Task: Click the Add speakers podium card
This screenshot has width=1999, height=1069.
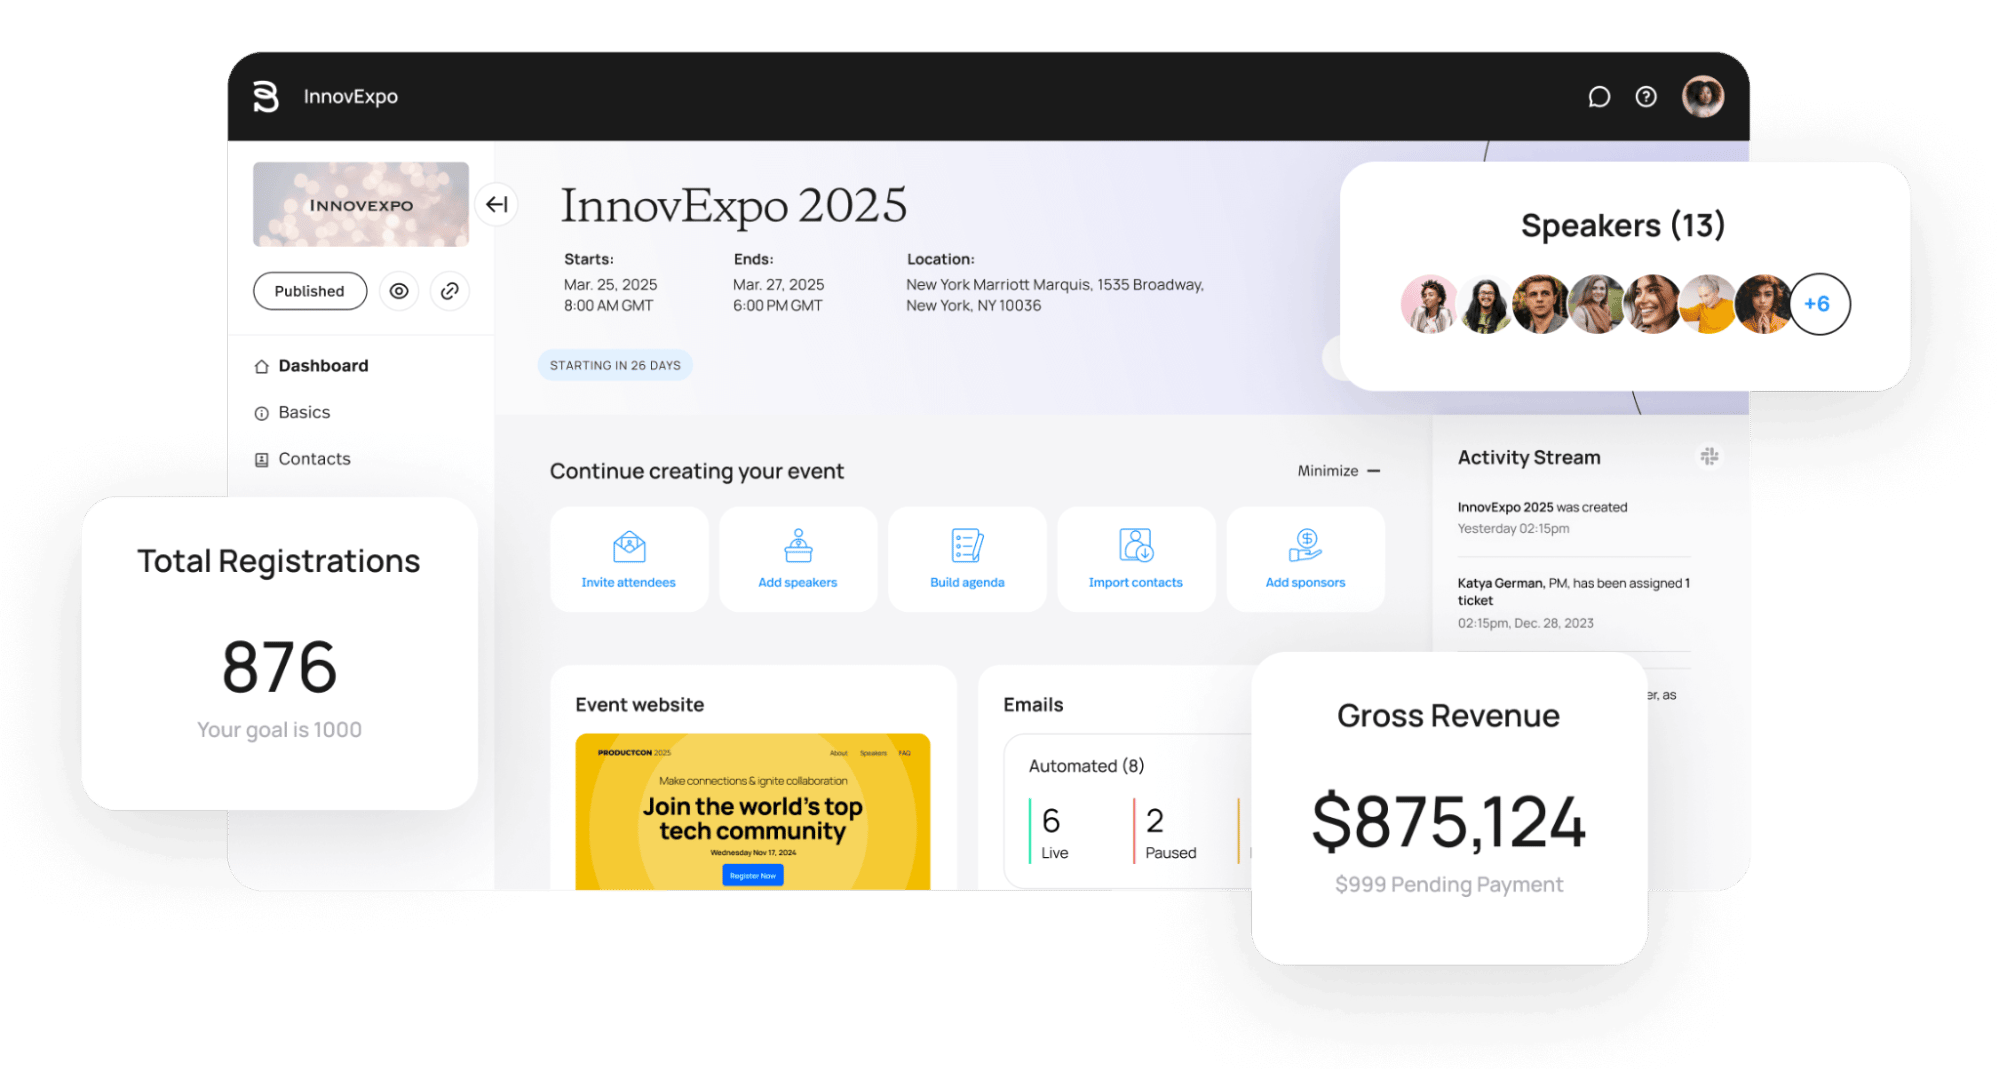Action: coord(798,559)
